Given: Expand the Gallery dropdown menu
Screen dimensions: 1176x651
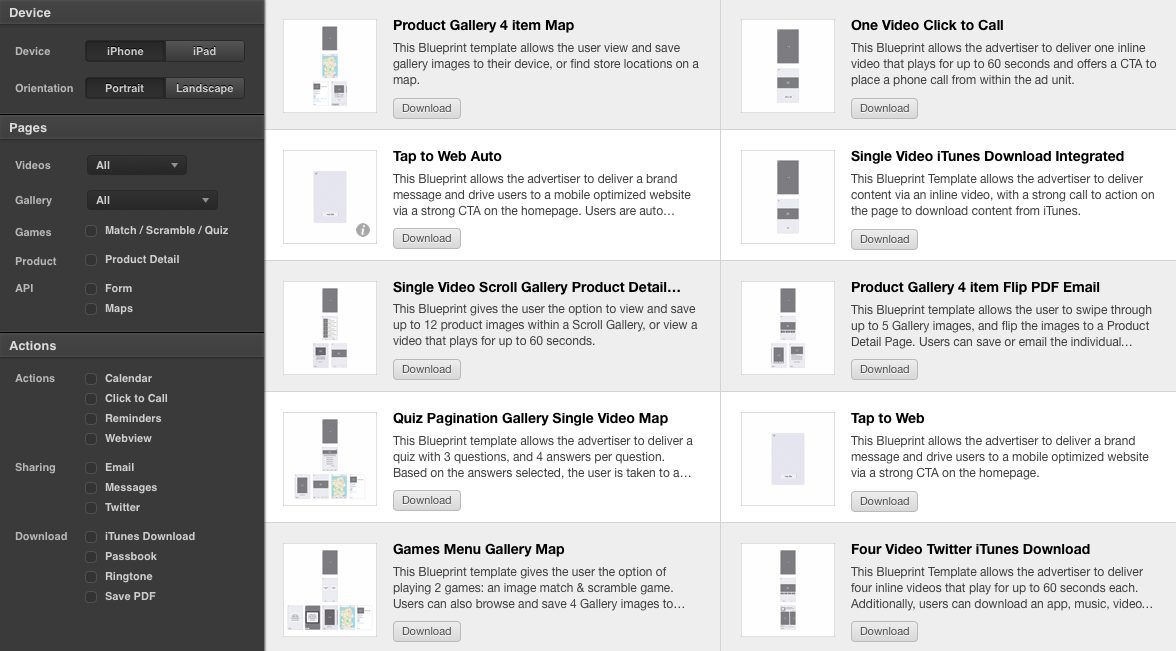Looking at the screenshot, I should coord(152,200).
